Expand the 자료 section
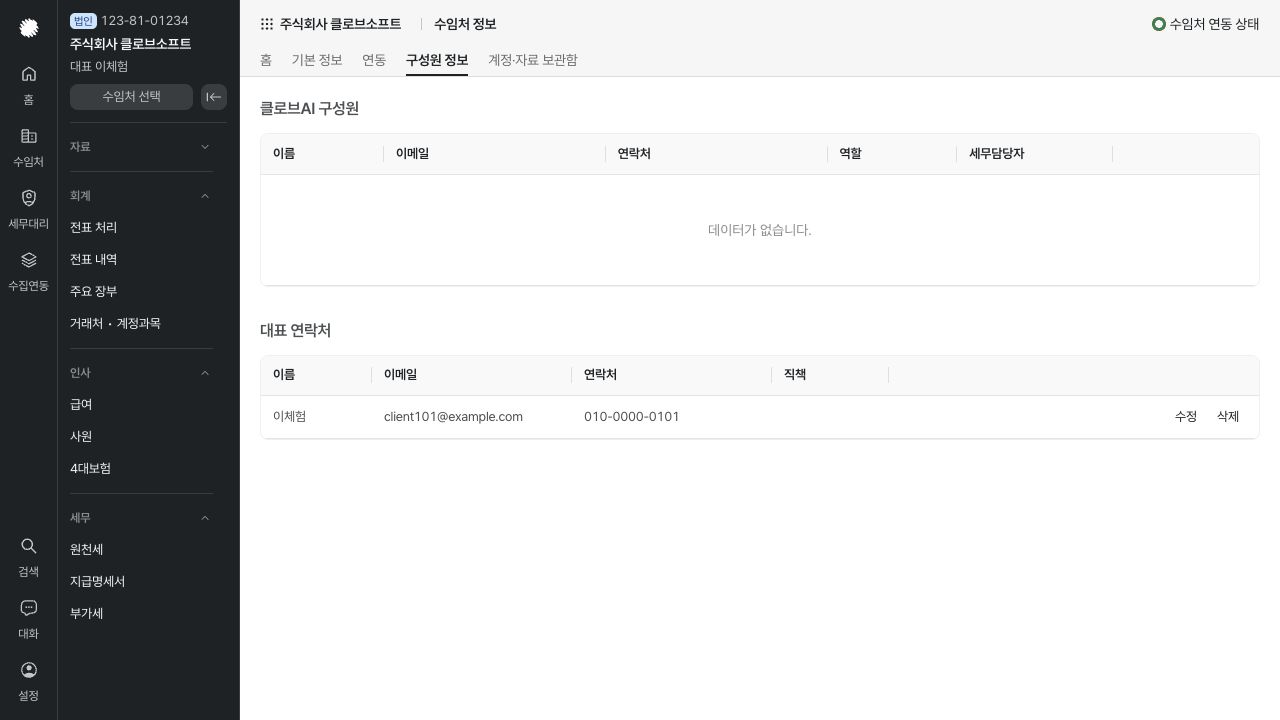This screenshot has height=720, width=1280. pos(141,147)
